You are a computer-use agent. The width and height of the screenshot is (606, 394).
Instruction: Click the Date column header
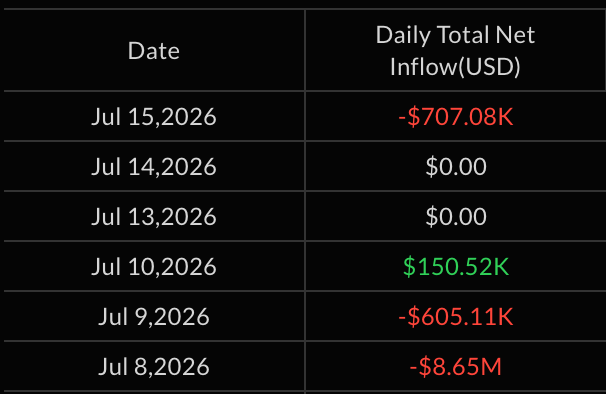[154, 51]
